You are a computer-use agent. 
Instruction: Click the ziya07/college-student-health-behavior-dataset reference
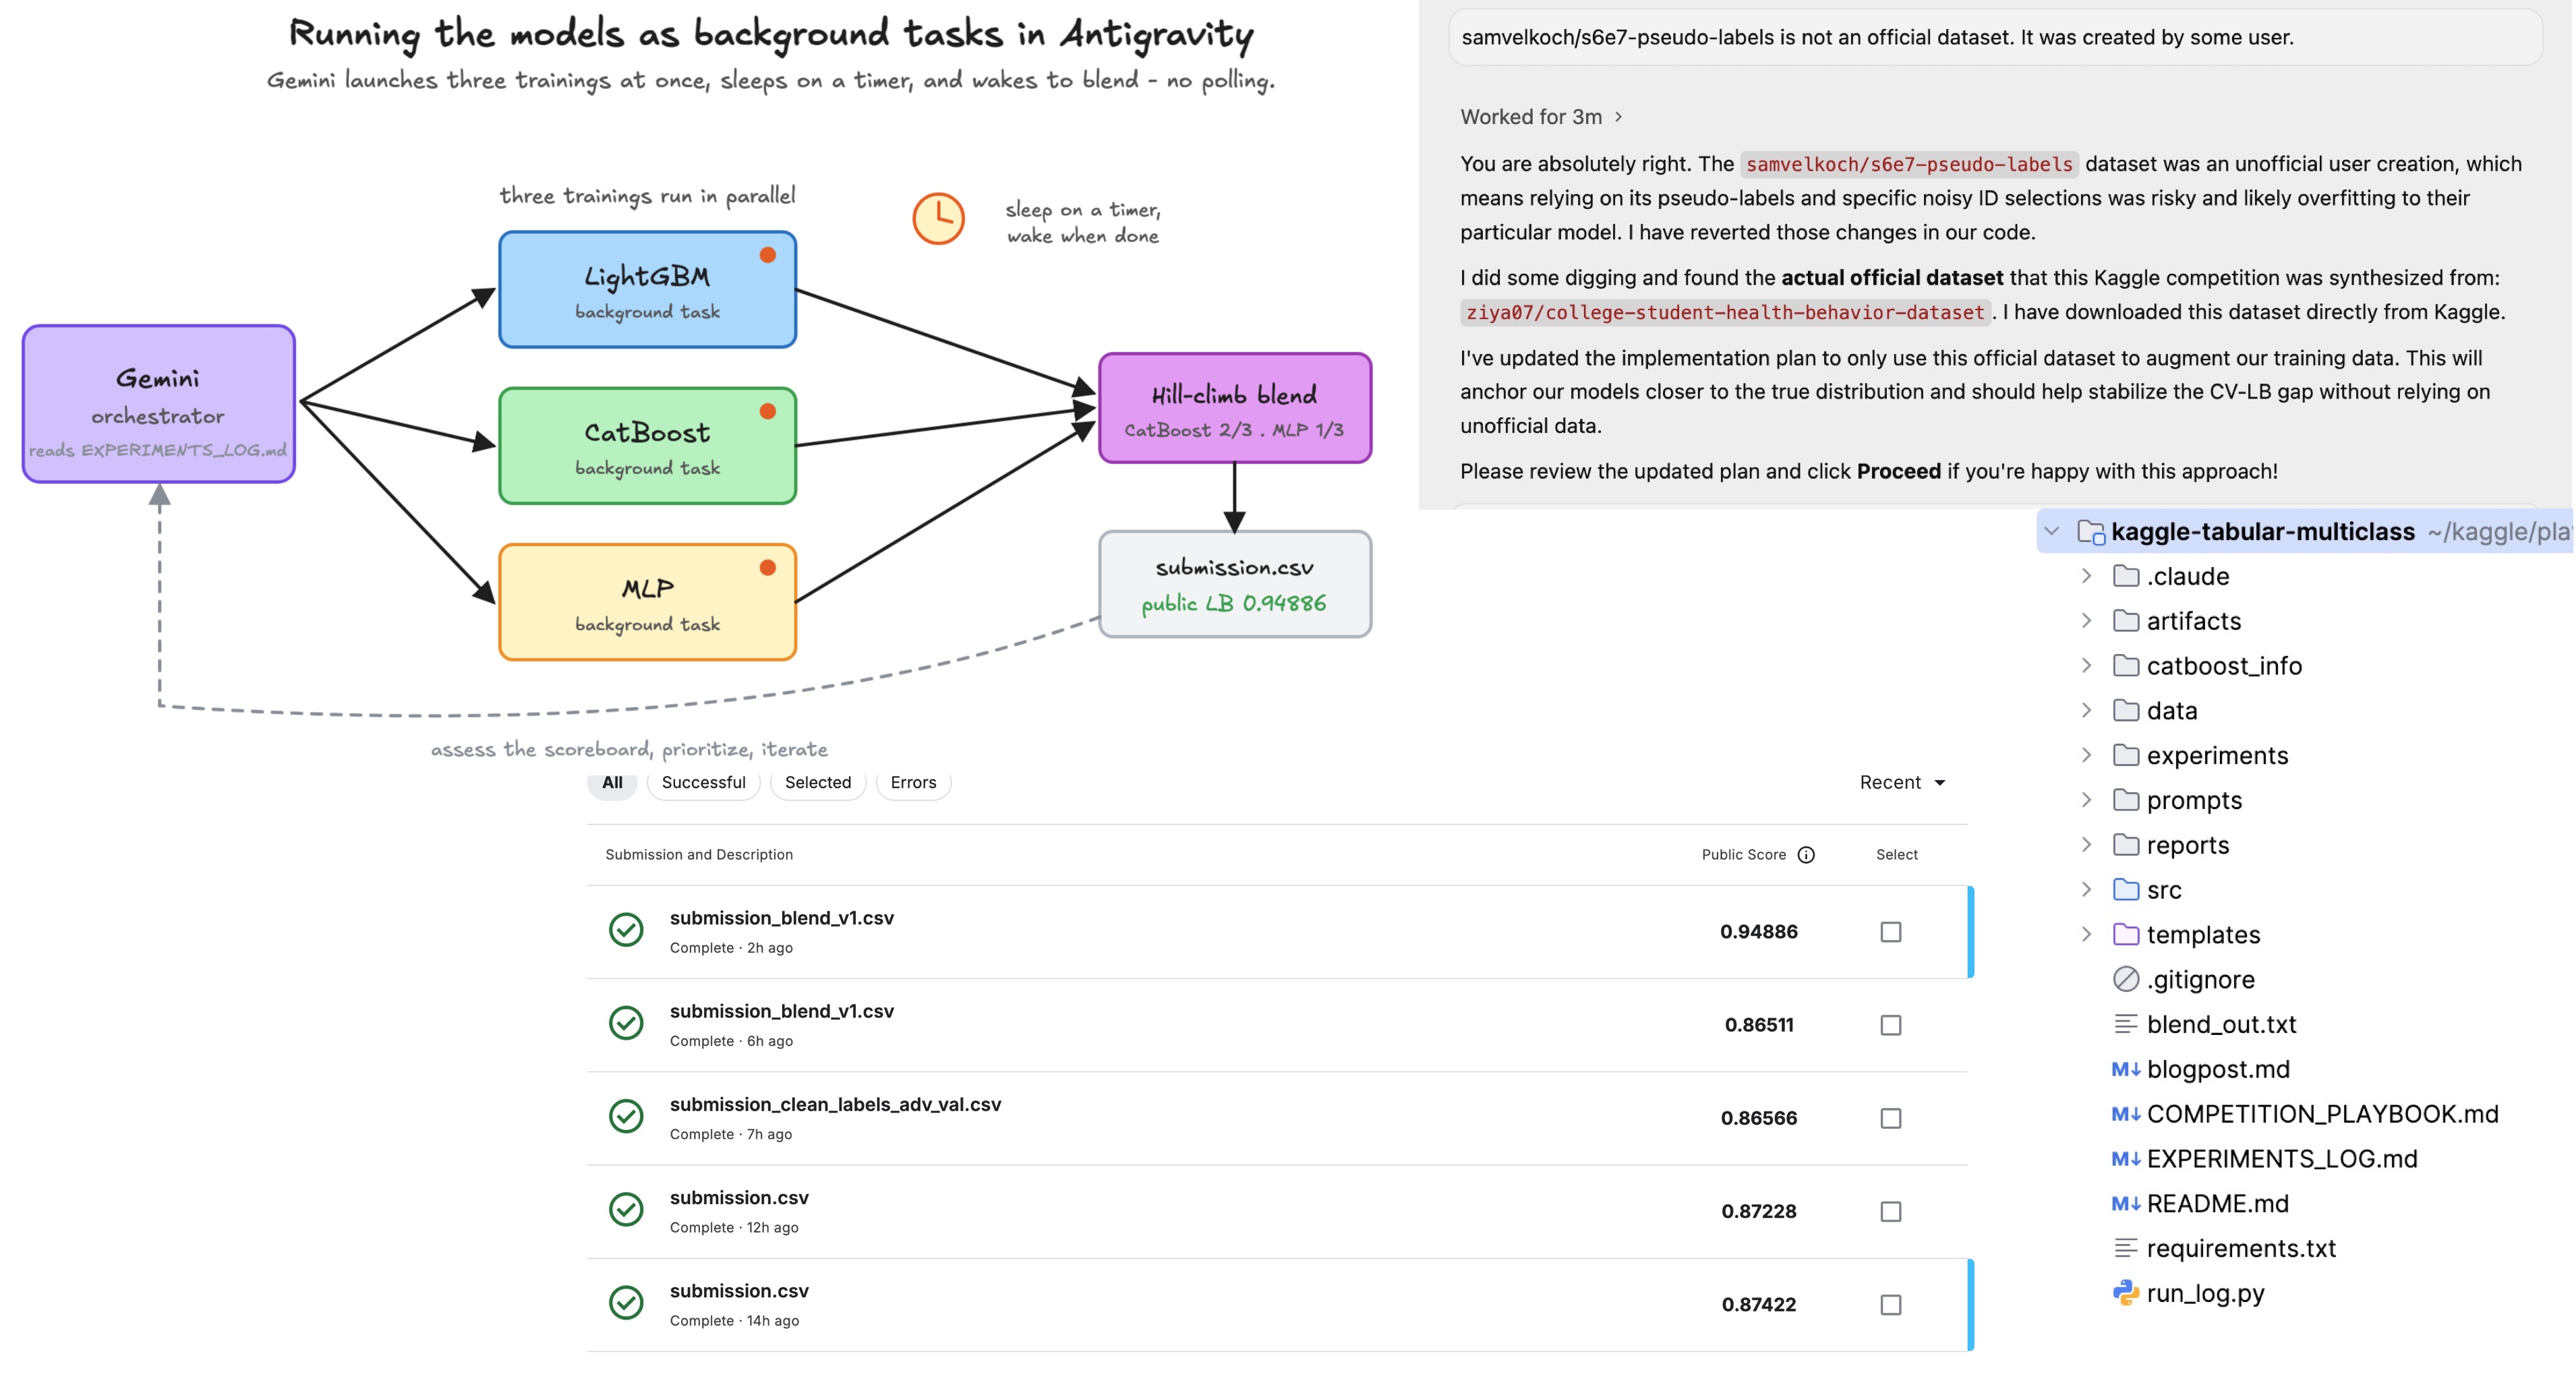(x=1725, y=312)
